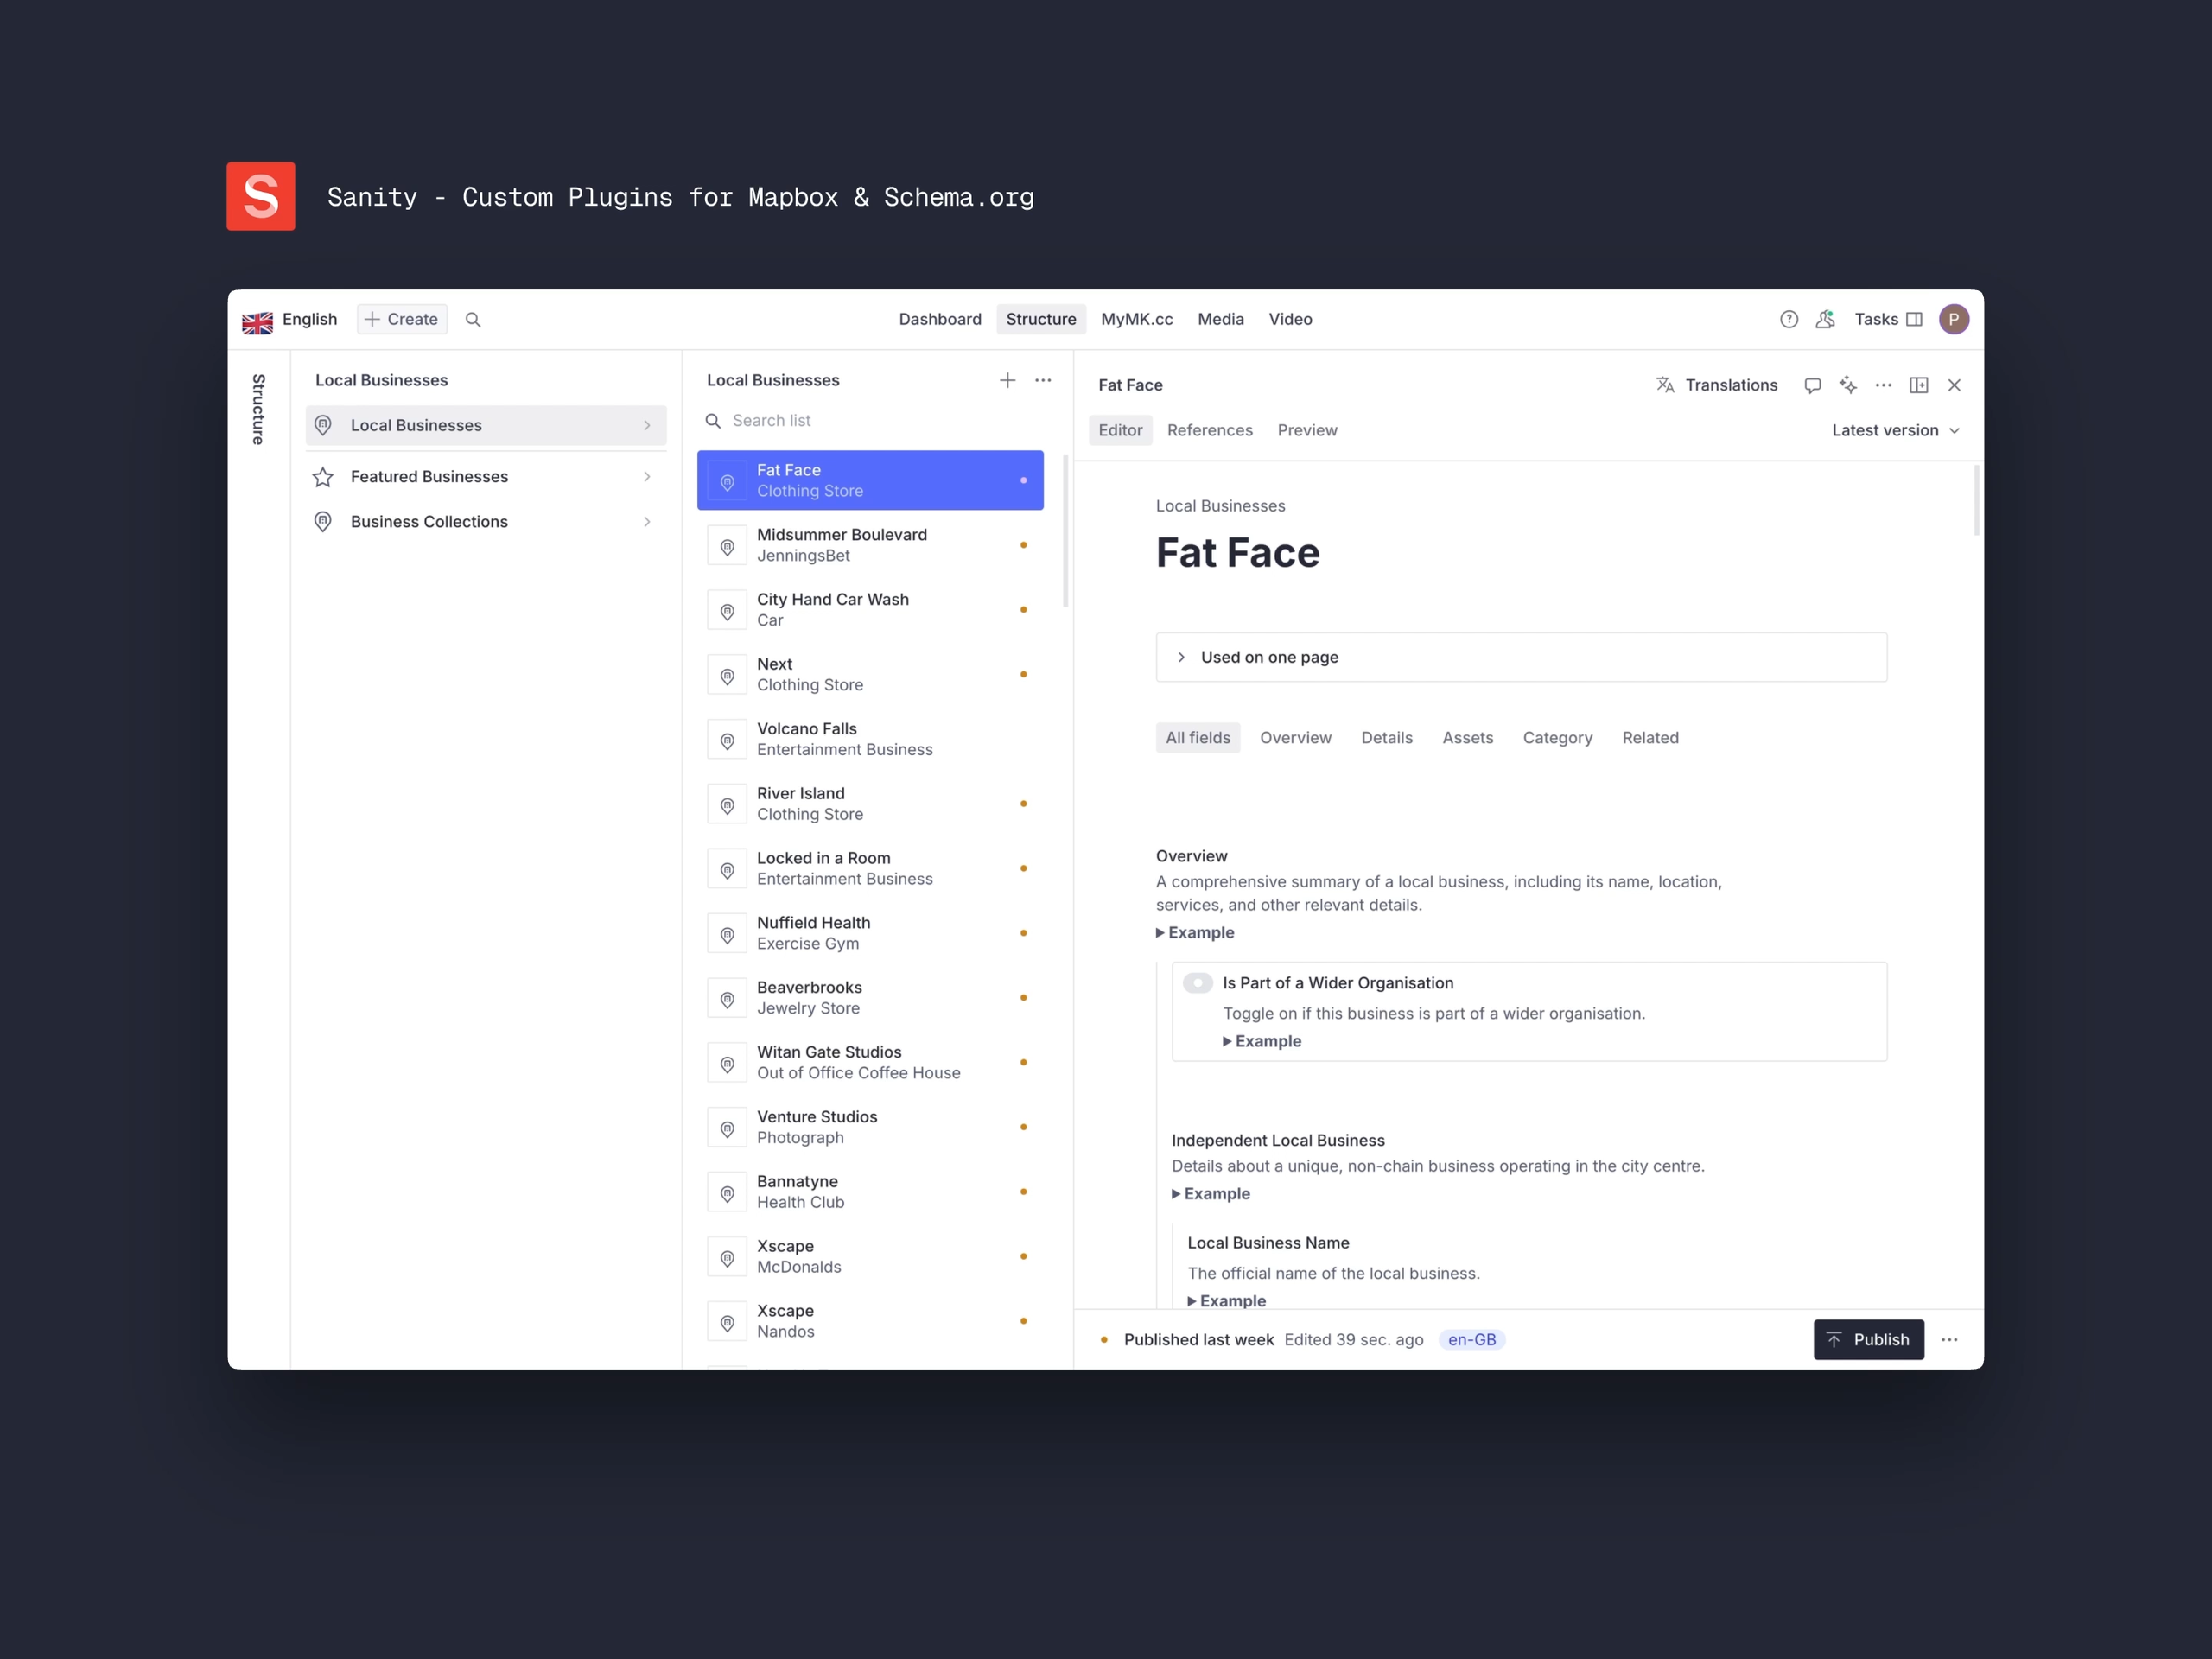The height and width of the screenshot is (1659, 2212).
Task: Click the user avatar P icon
Action: (1953, 320)
